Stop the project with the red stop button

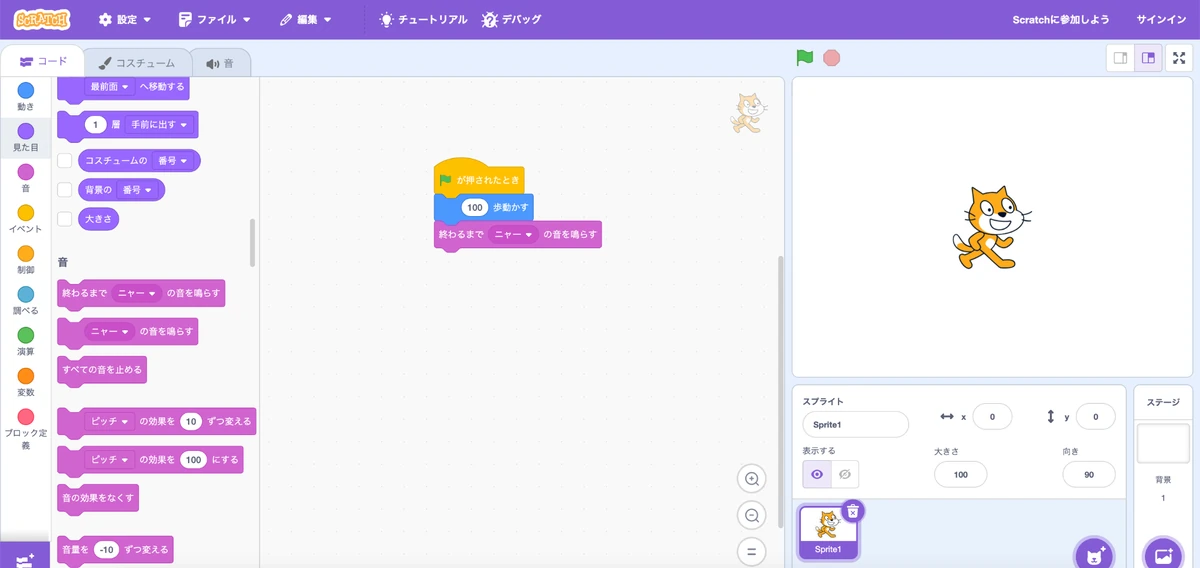pos(832,58)
